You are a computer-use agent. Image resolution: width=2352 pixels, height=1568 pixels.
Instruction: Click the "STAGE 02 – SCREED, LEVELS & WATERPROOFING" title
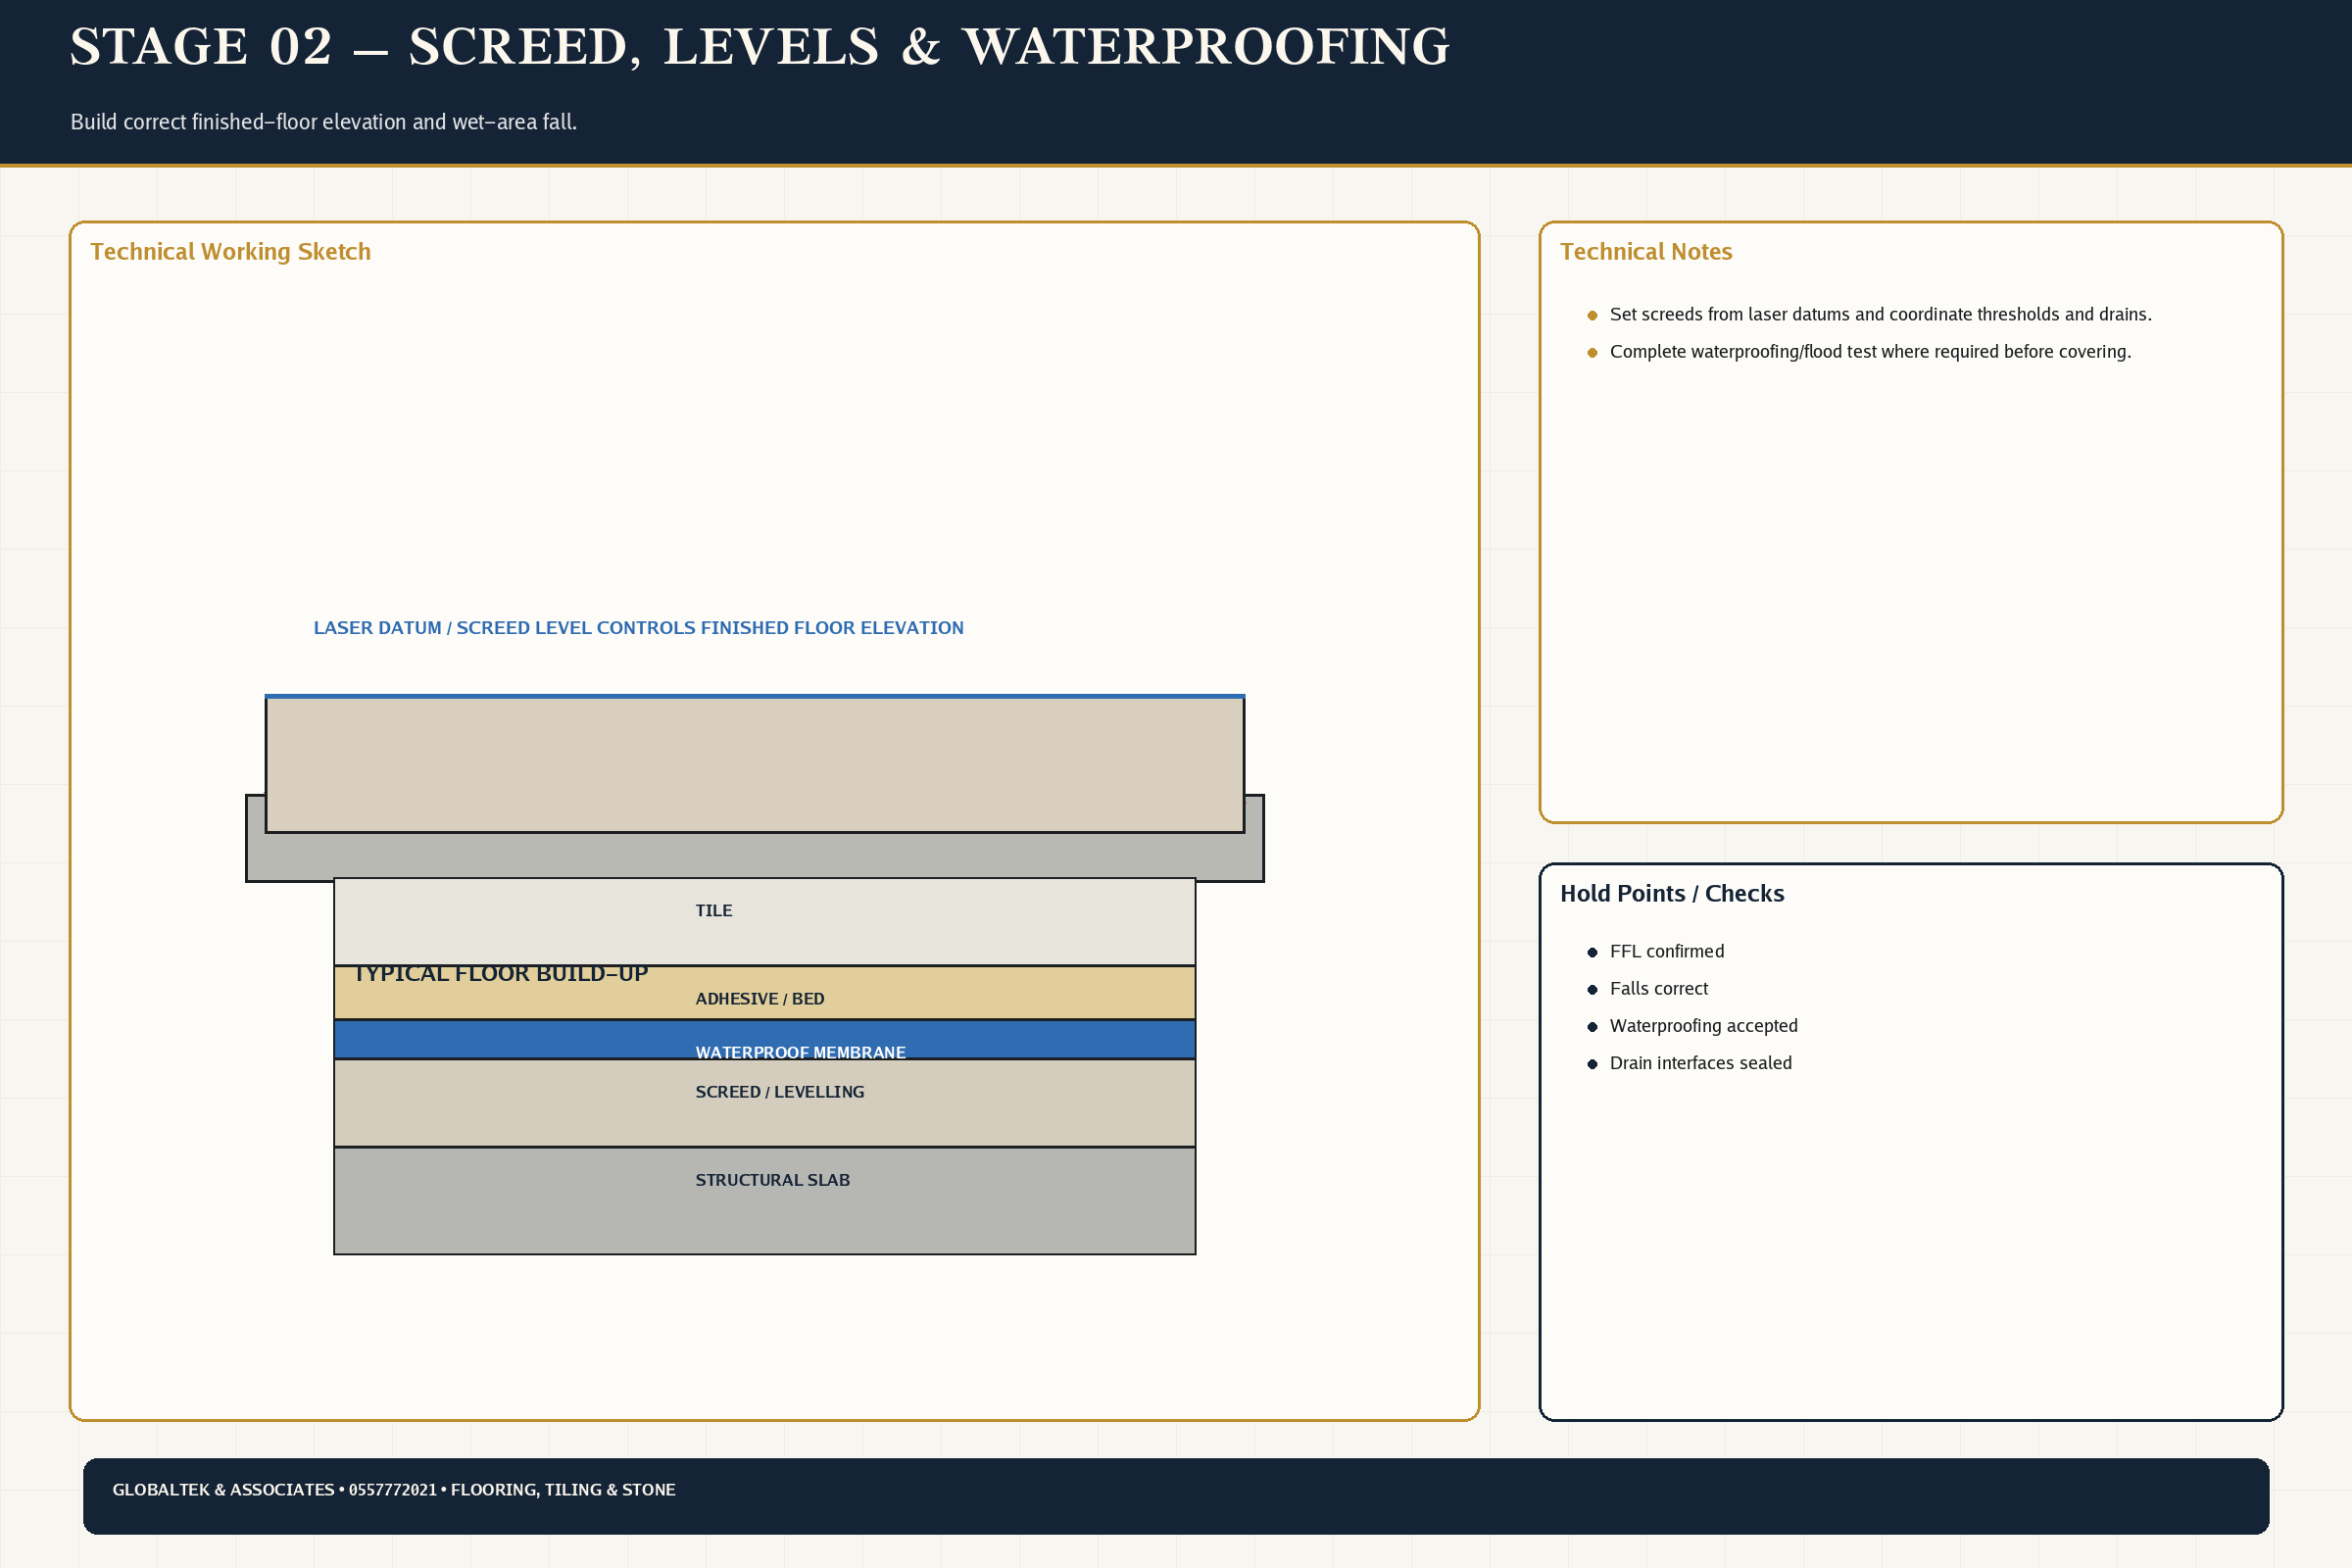pos(759,47)
